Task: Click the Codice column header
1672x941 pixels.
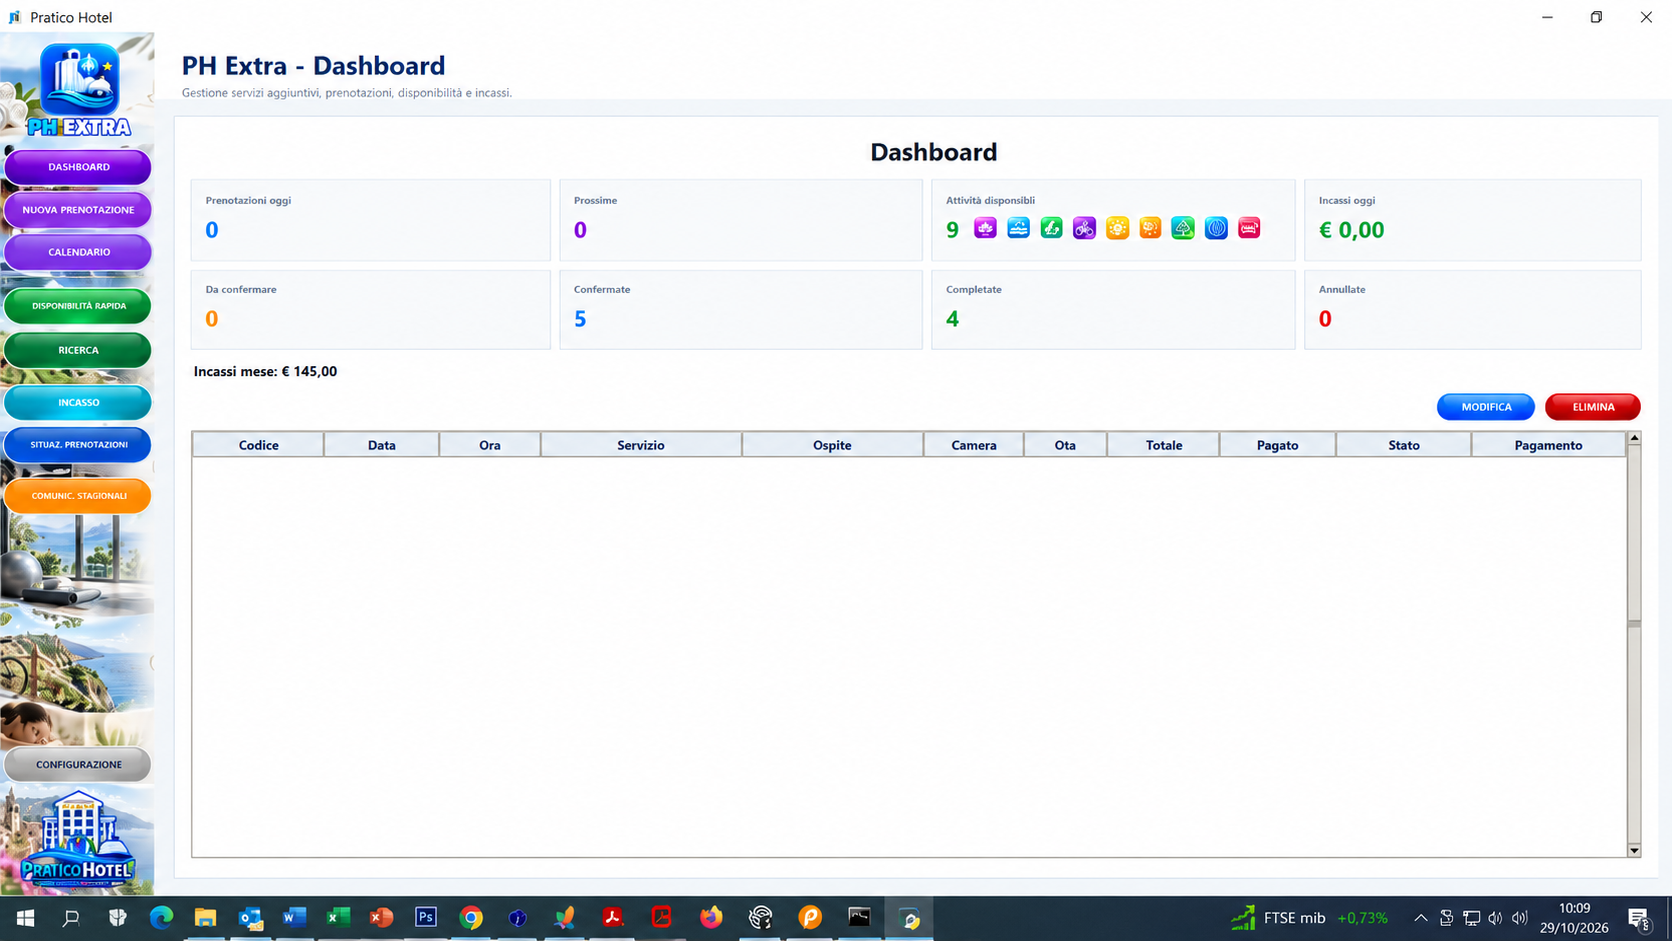Action: (258, 445)
